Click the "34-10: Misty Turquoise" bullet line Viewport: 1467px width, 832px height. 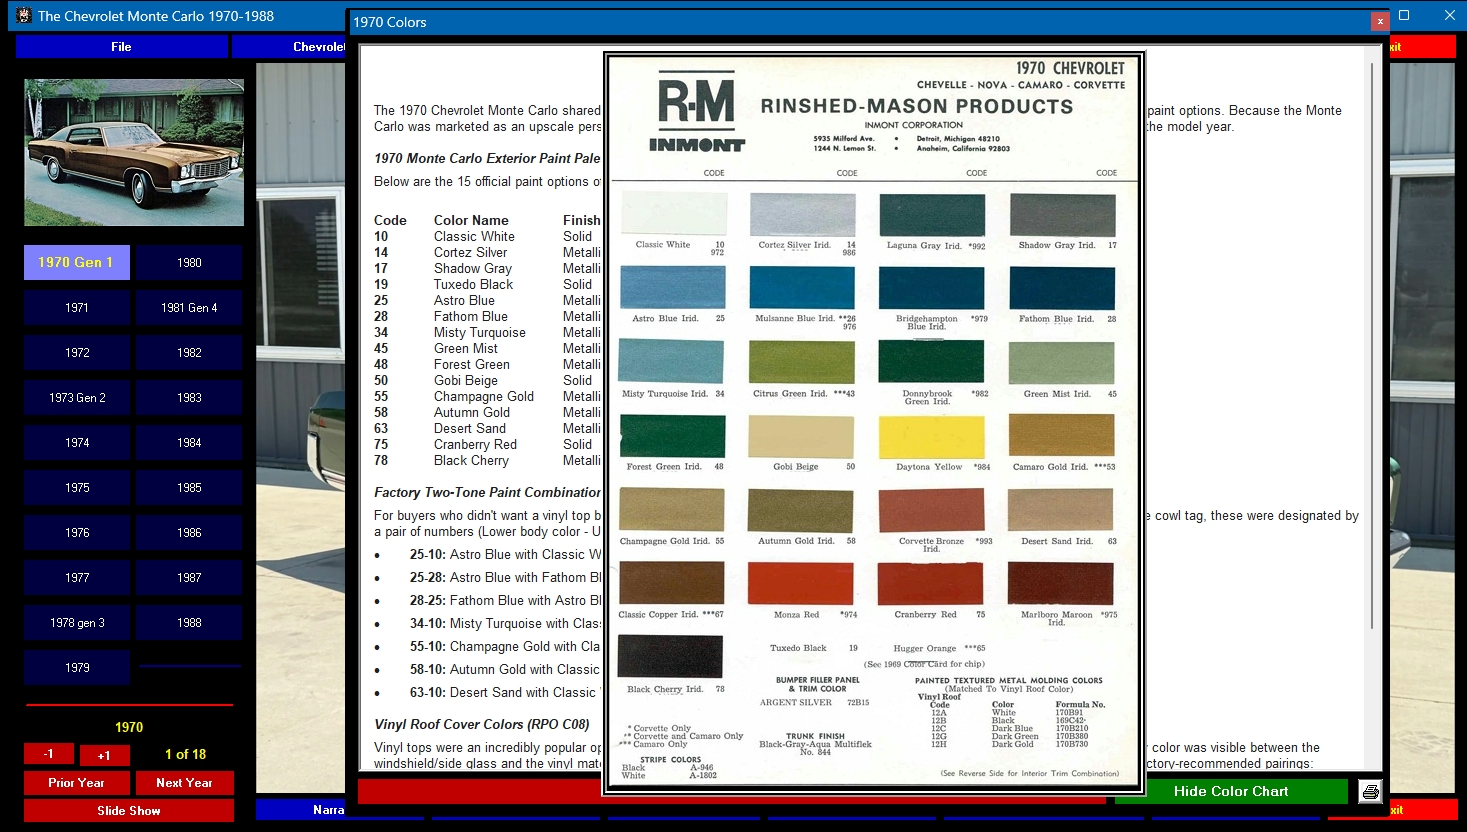(x=505, y=623)
